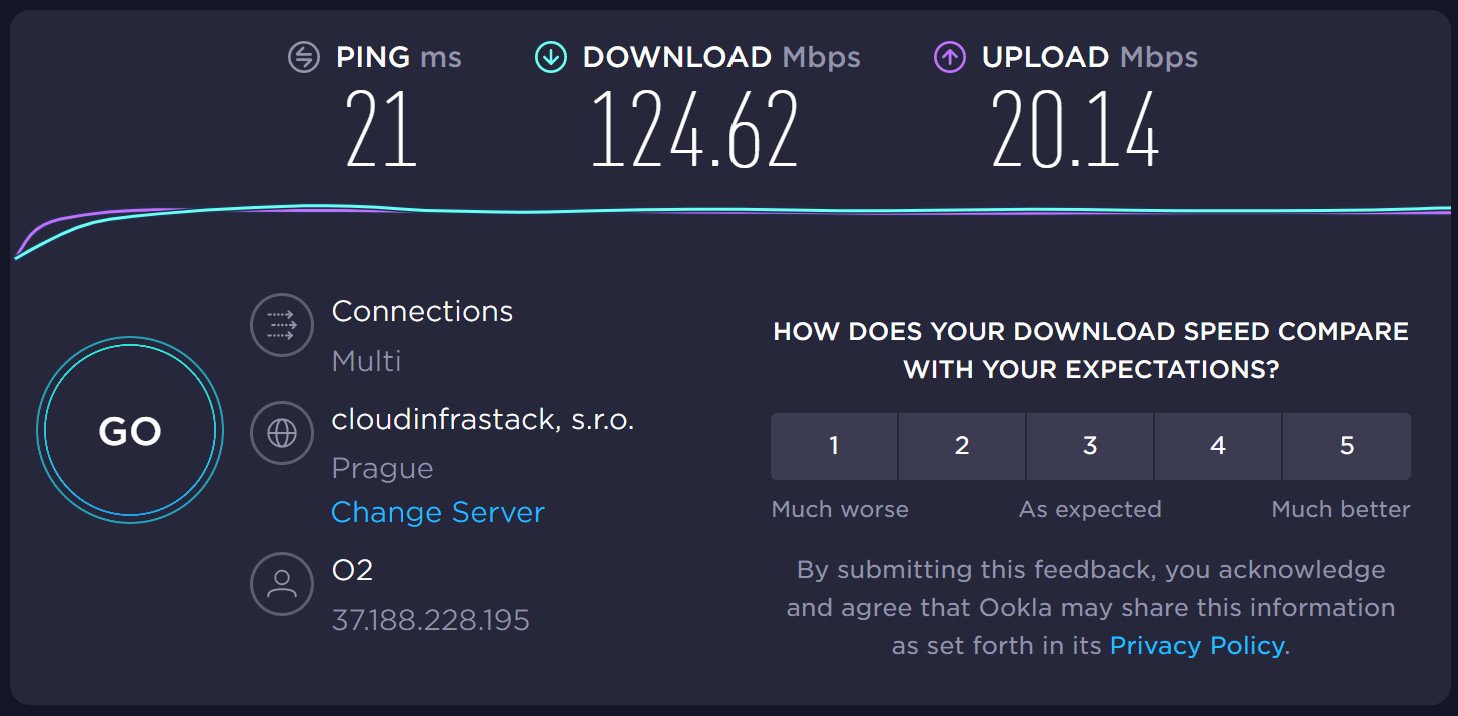The width and height of the screenshot is (1458, 716).
Task: Click the server globe icon
Action: (283, 432)
